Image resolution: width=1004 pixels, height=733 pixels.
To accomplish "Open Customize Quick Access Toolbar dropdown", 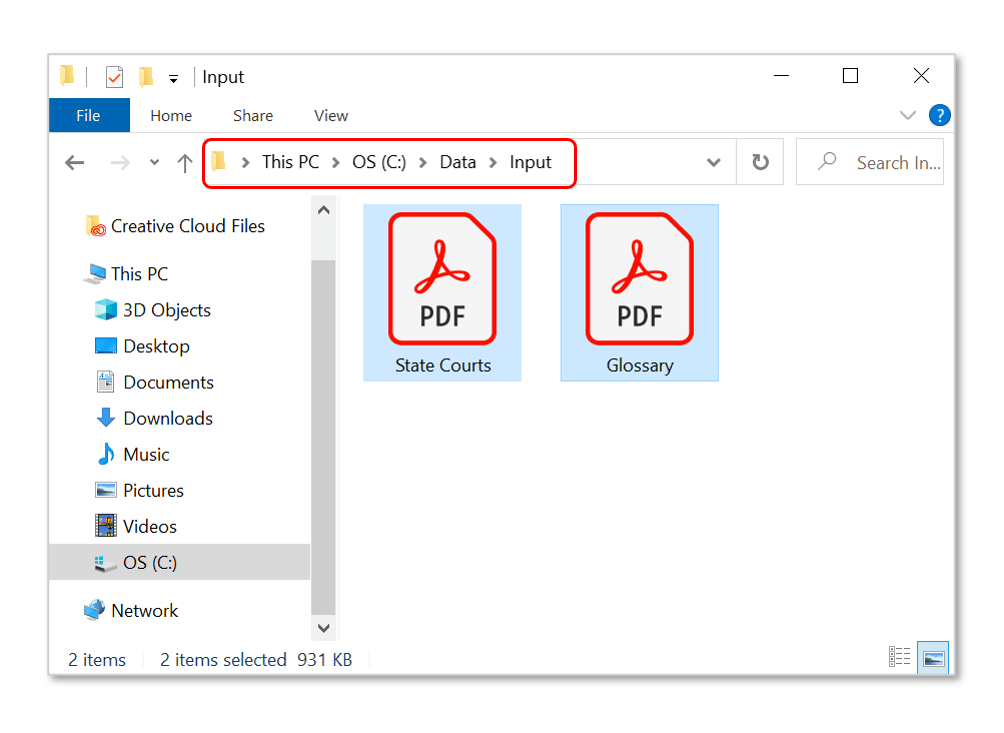I will pos(173,78).
